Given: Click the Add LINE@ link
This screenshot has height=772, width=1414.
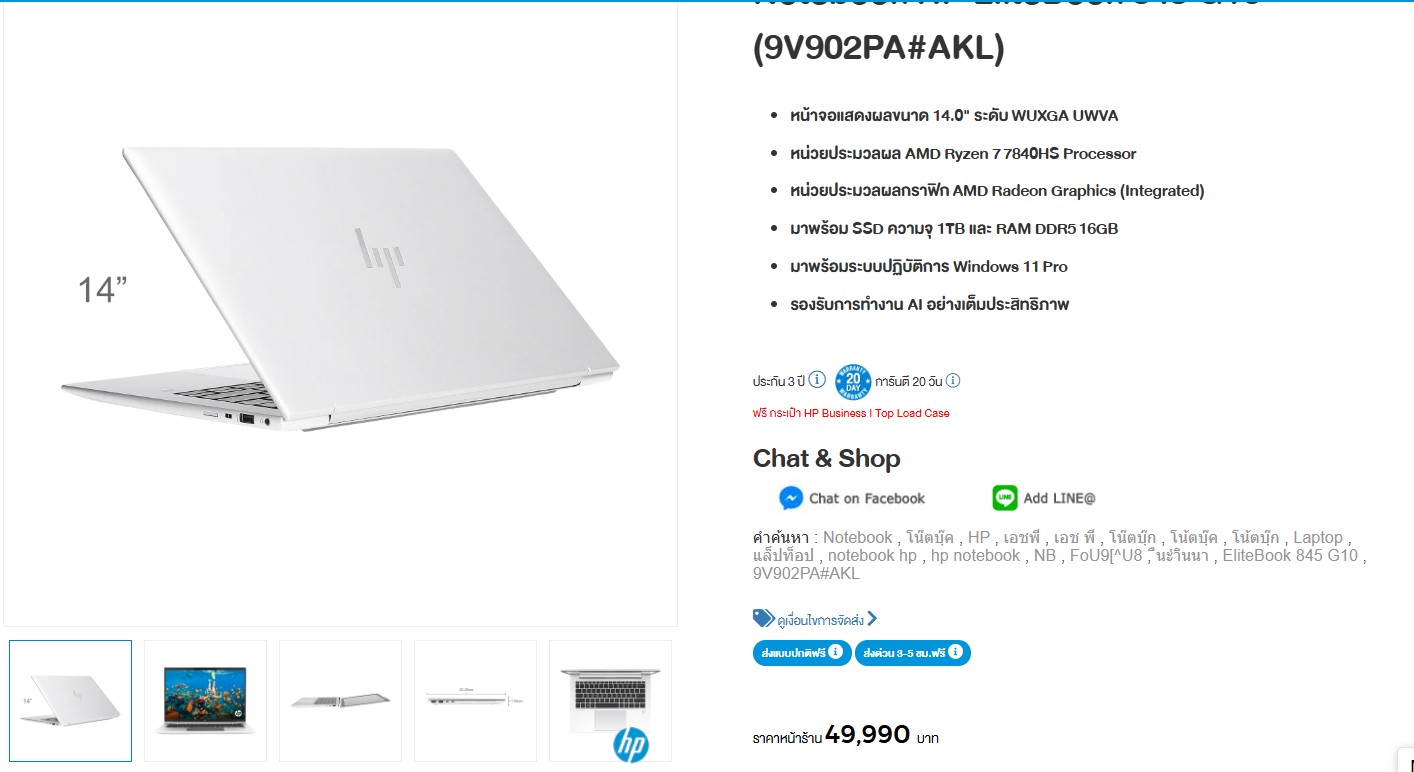Looking at the screenshot, I should pyautogui.click(x=1059, y=498).
